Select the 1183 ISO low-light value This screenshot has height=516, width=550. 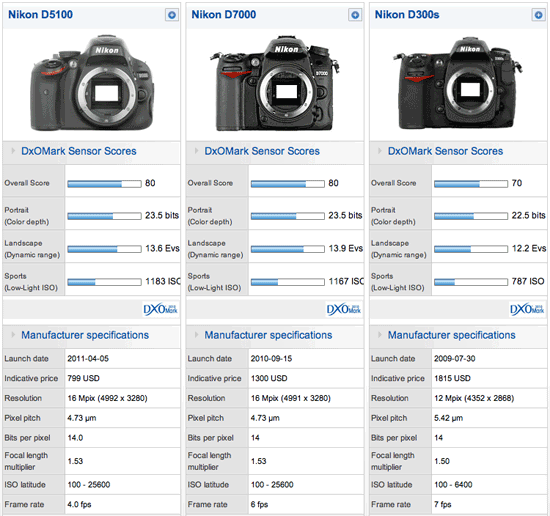[163, 281]
